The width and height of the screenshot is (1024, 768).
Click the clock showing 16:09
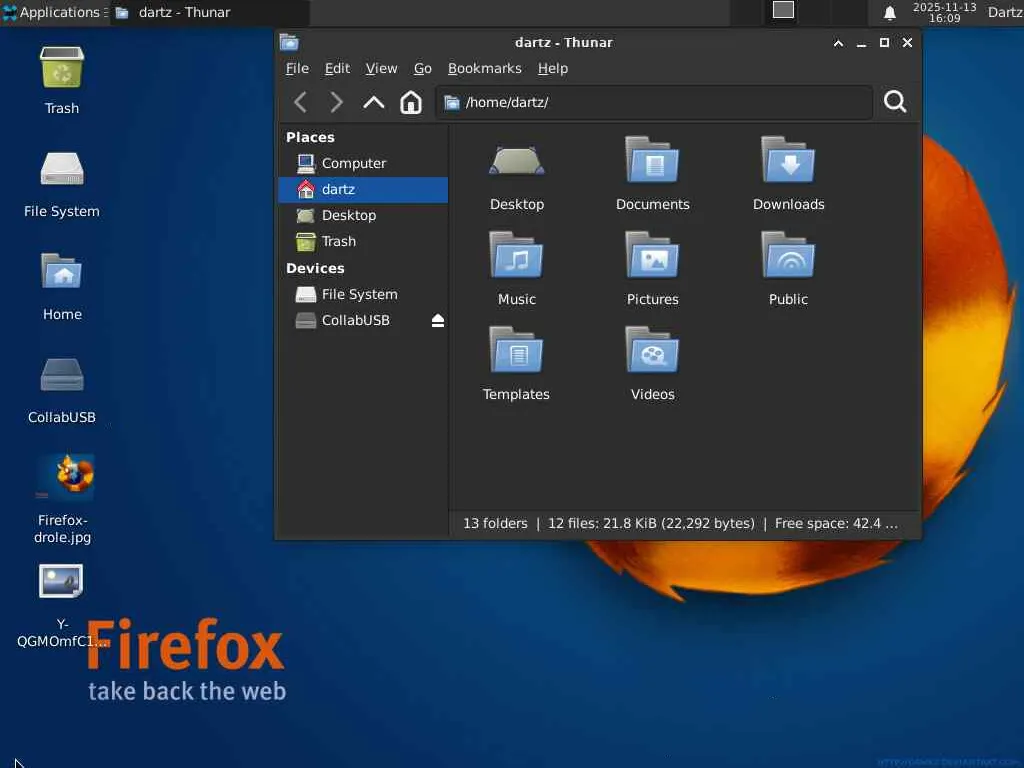(x=944, y=12)
